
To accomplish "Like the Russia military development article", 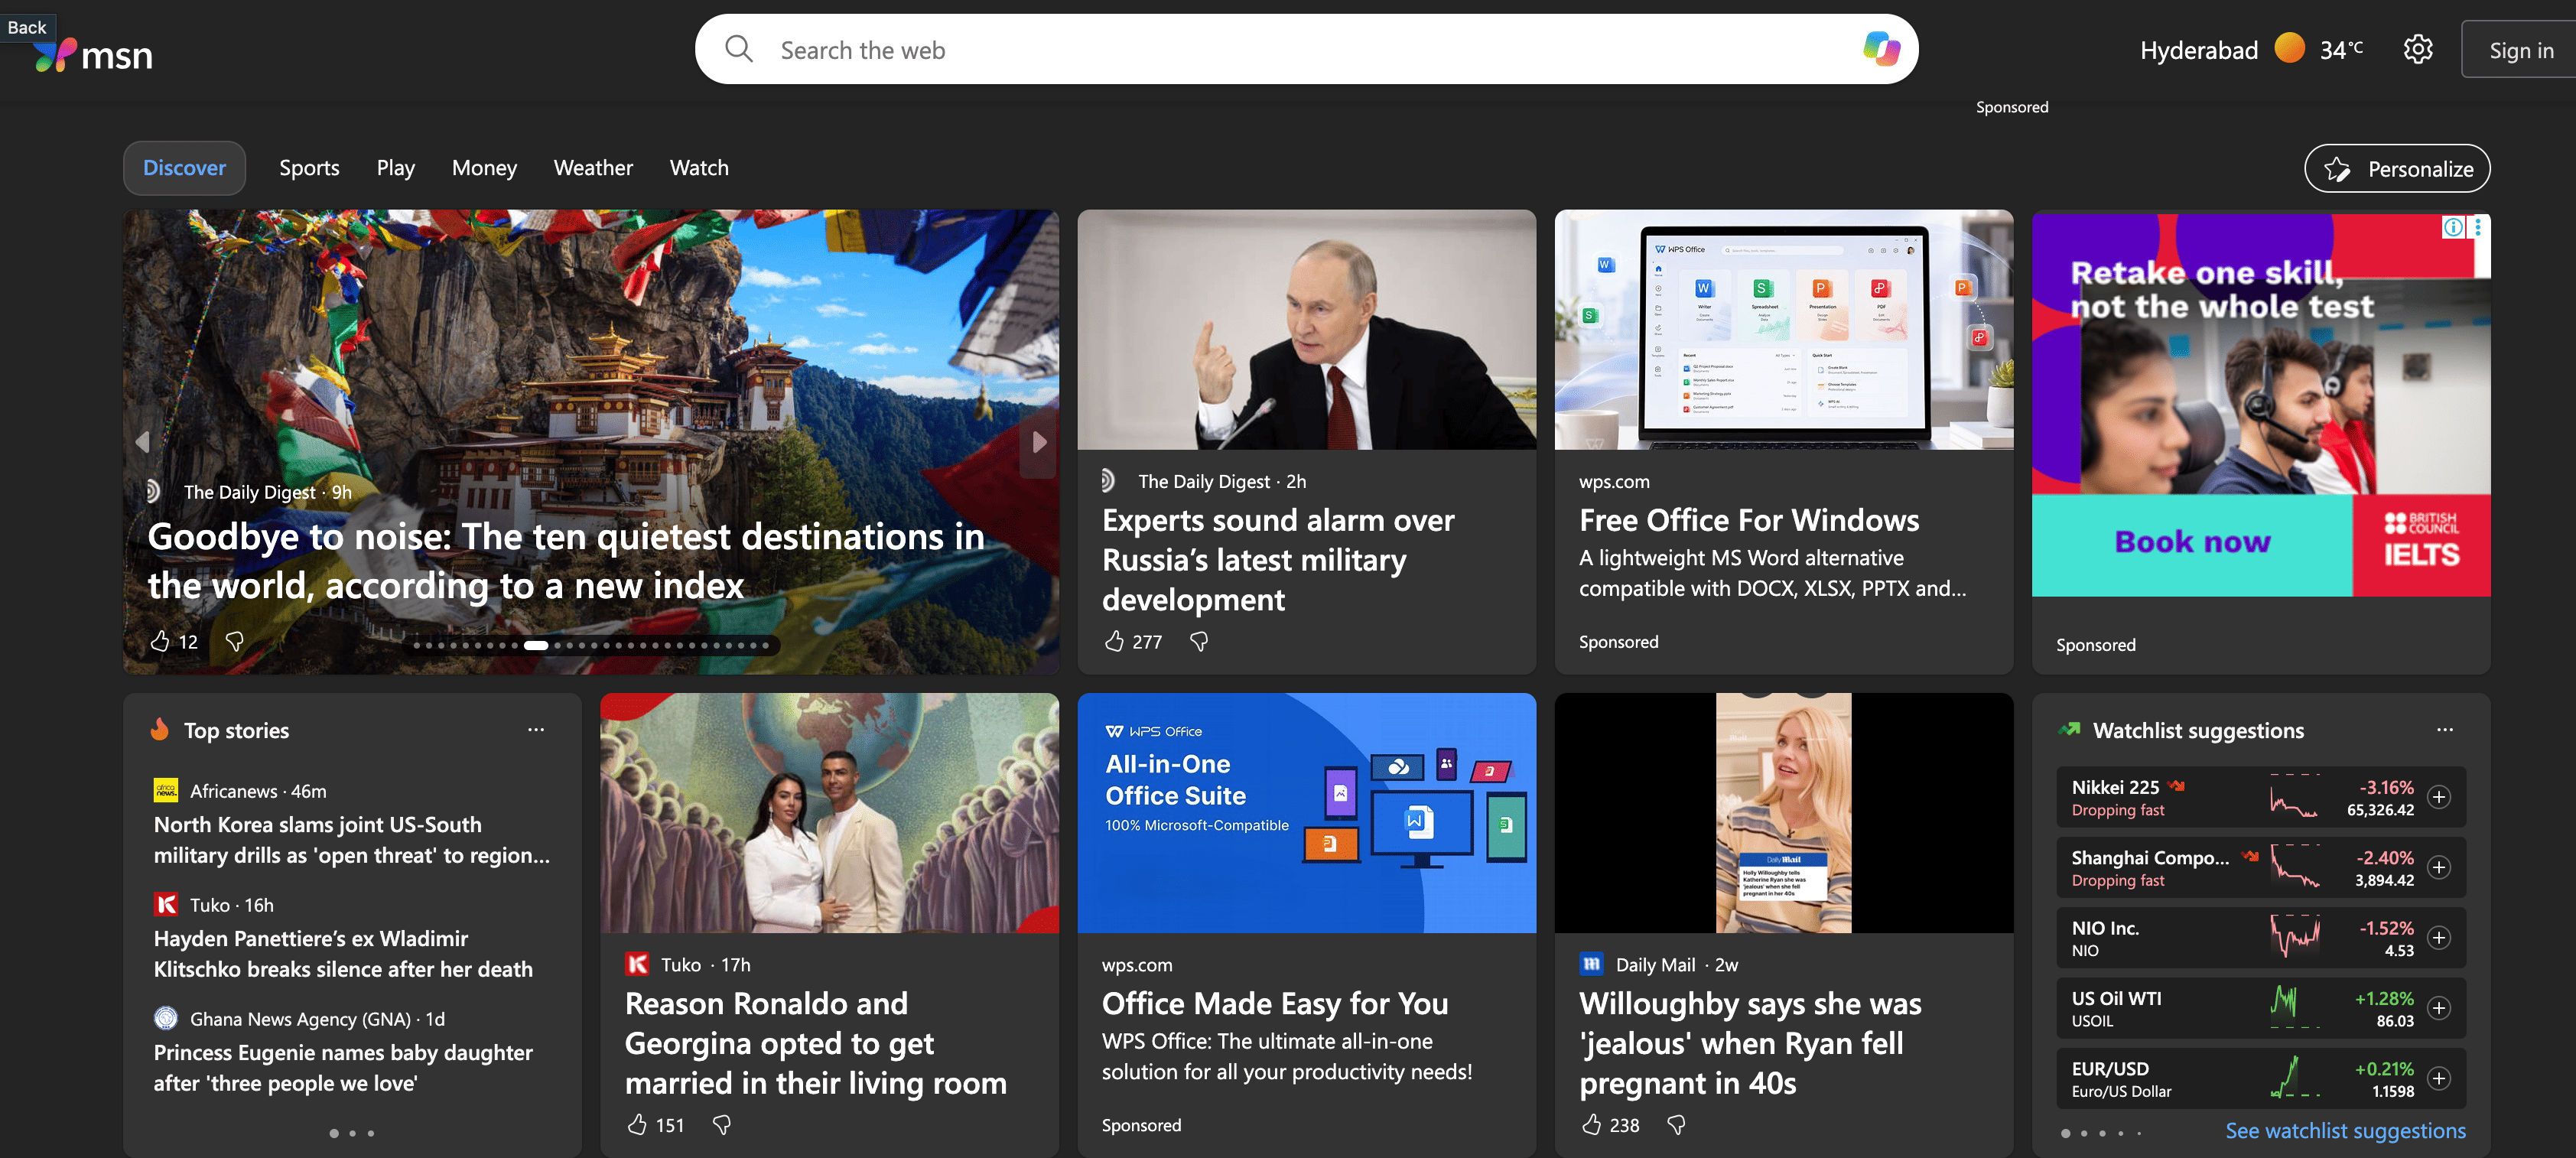I will pyautogui.click(x=1114, y=641).
